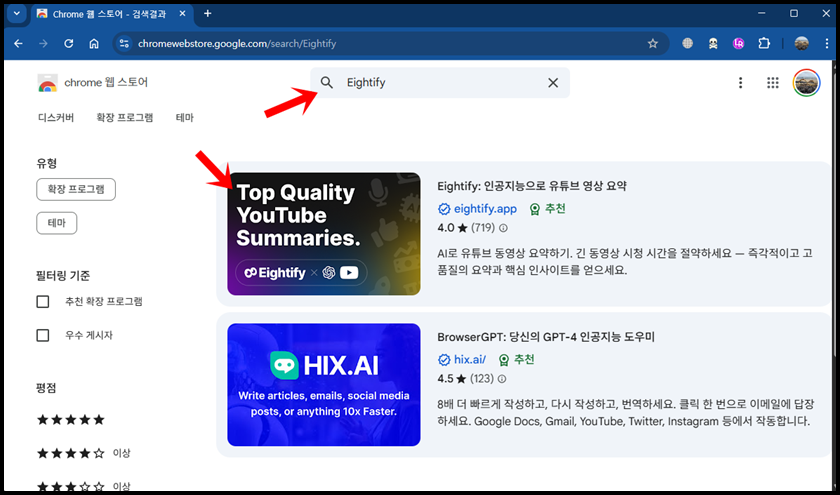Click the search magnifier icon
840x495 pixels.
point(327,82)
